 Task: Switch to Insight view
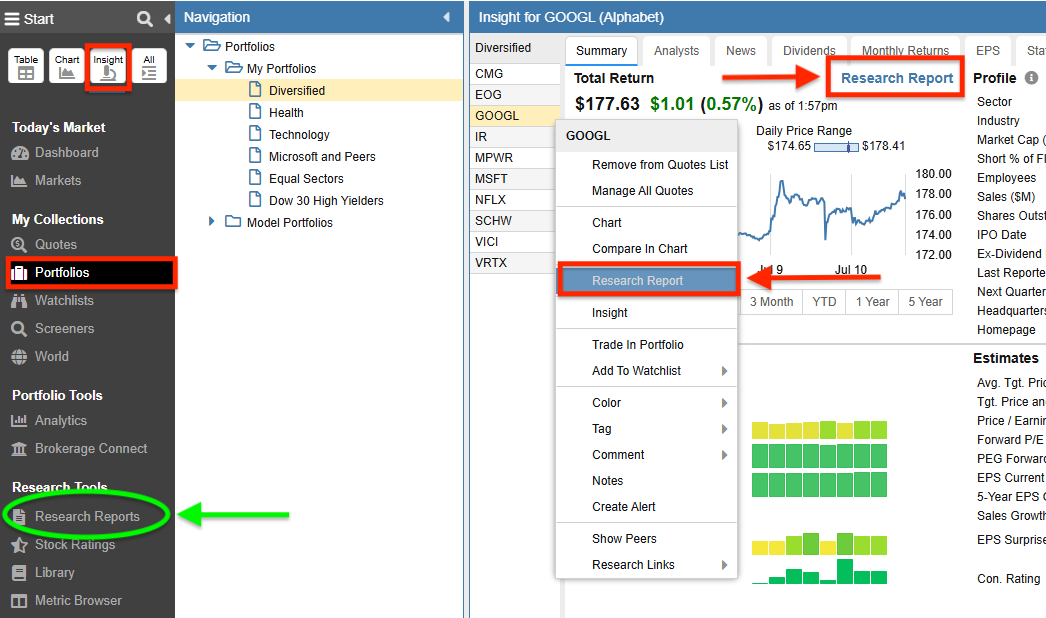(x=108, y=67)
